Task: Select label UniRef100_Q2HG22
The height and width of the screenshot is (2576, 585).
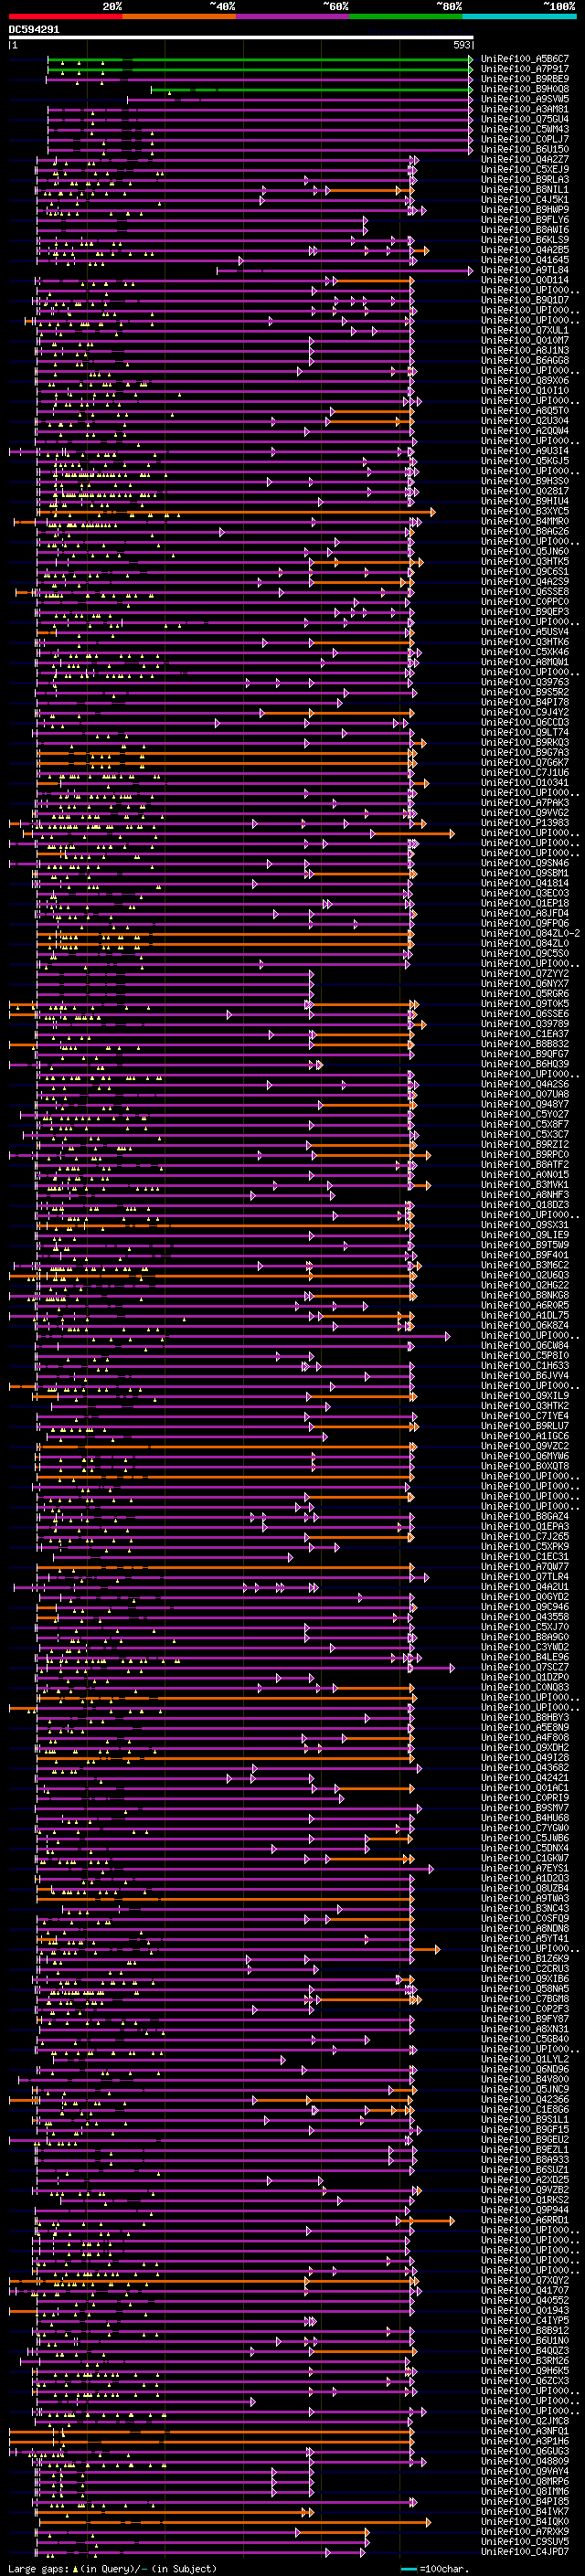Action: tap(525, 1285)
